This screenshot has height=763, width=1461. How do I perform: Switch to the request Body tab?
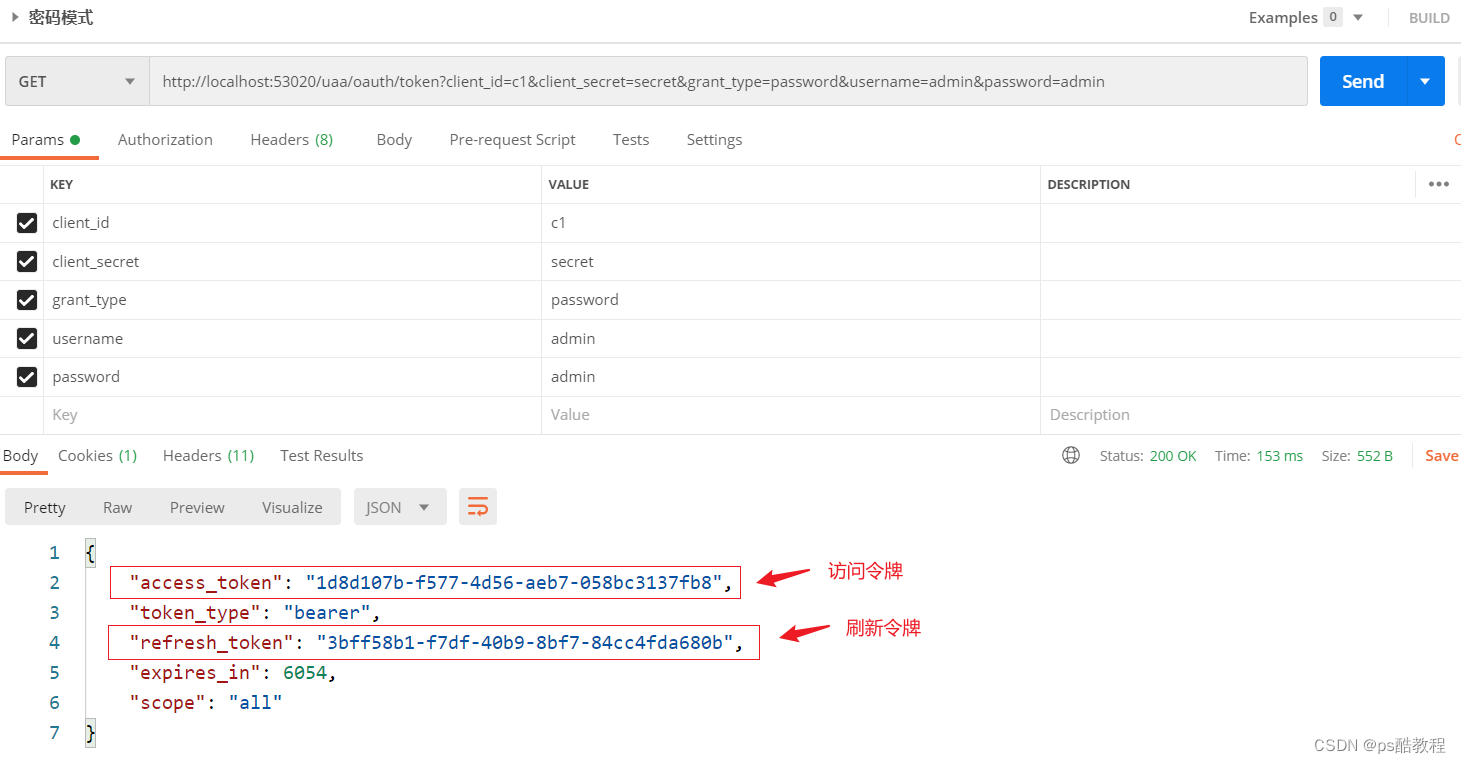394,140
